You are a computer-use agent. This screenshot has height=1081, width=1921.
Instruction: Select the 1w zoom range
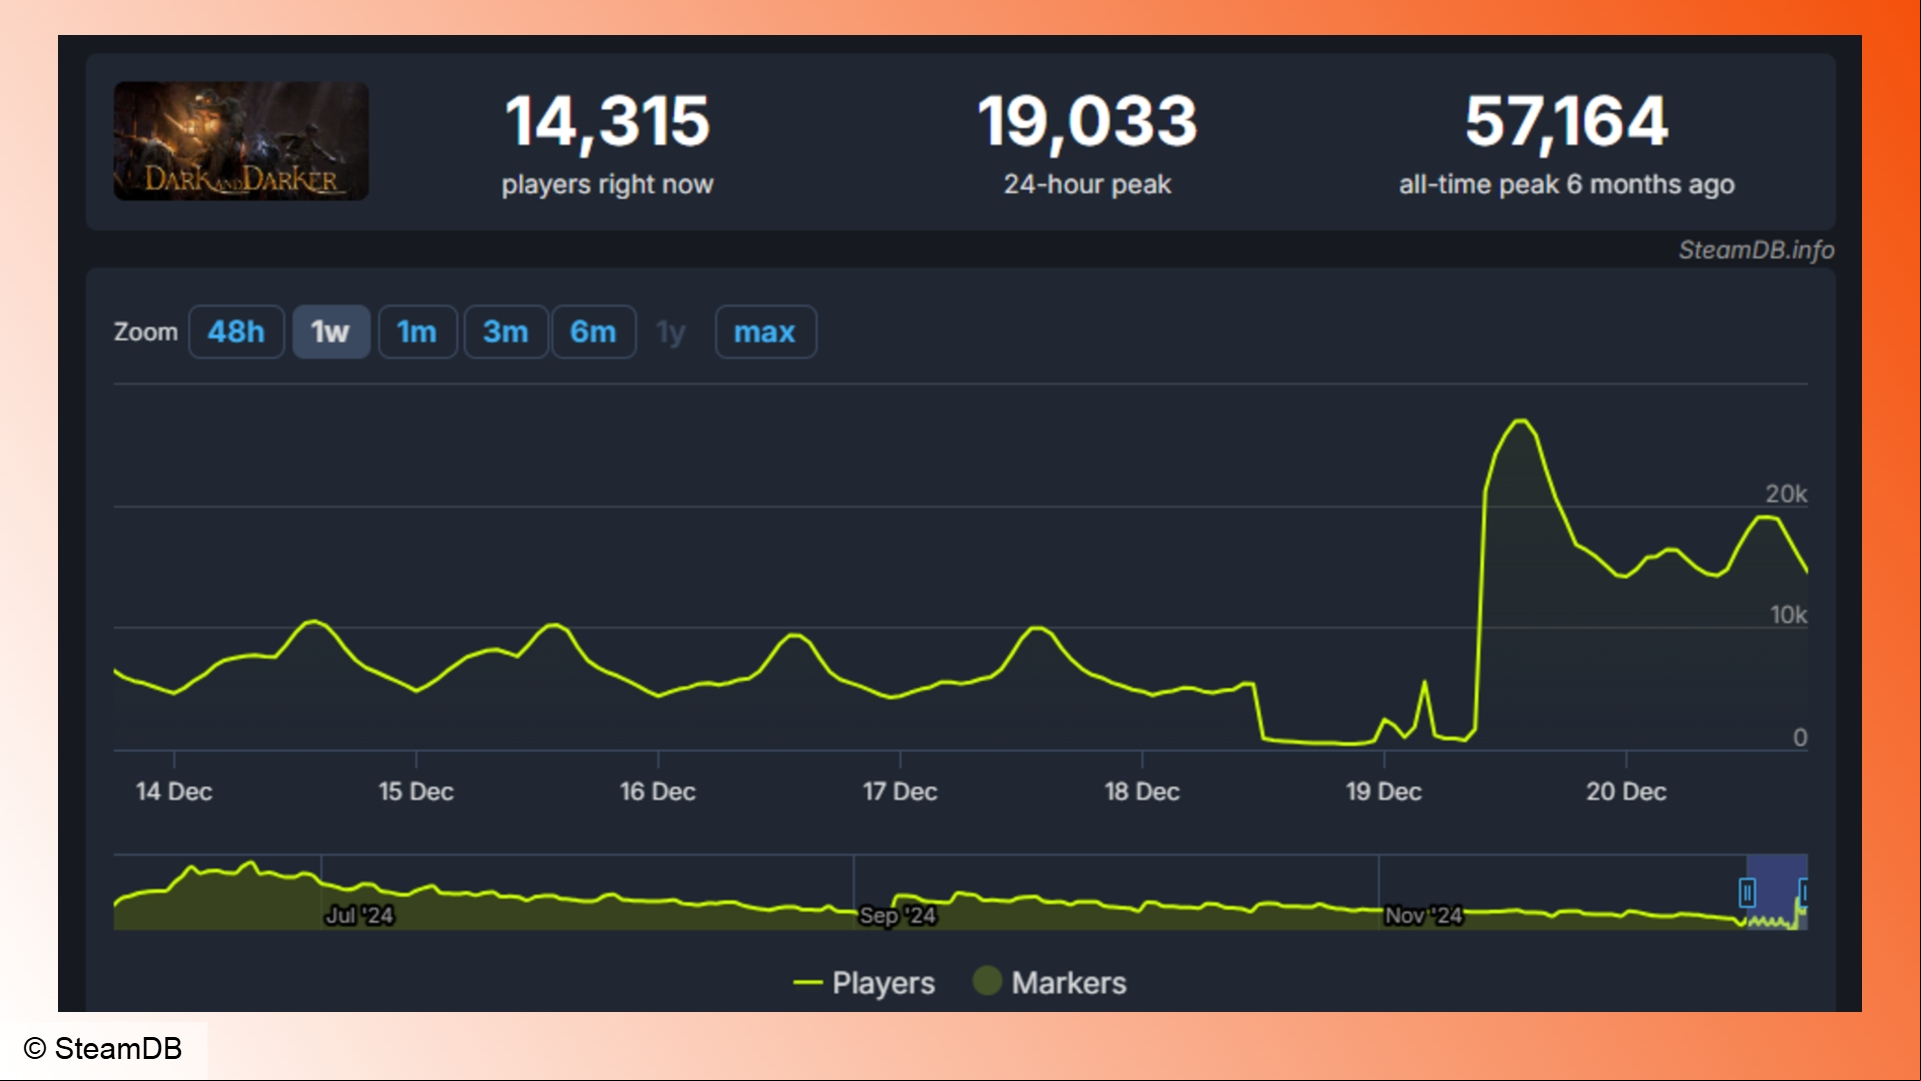[x=331, y=332]
